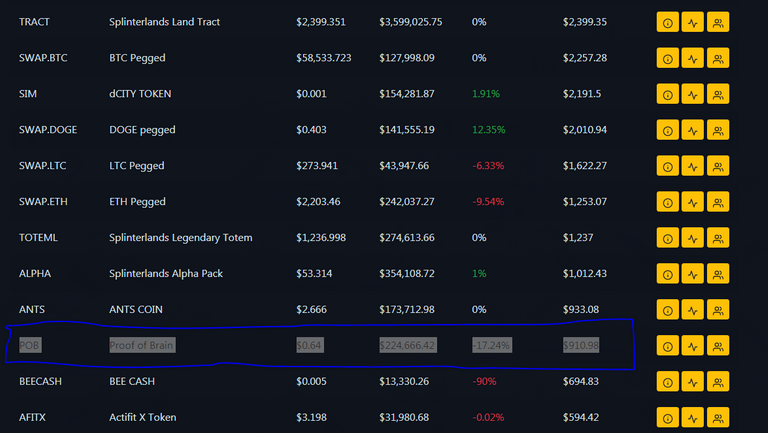This screenshot has height=433, width=768.
Task: View the chart icon for SWAP.LTC
Action: click(693, 166)
